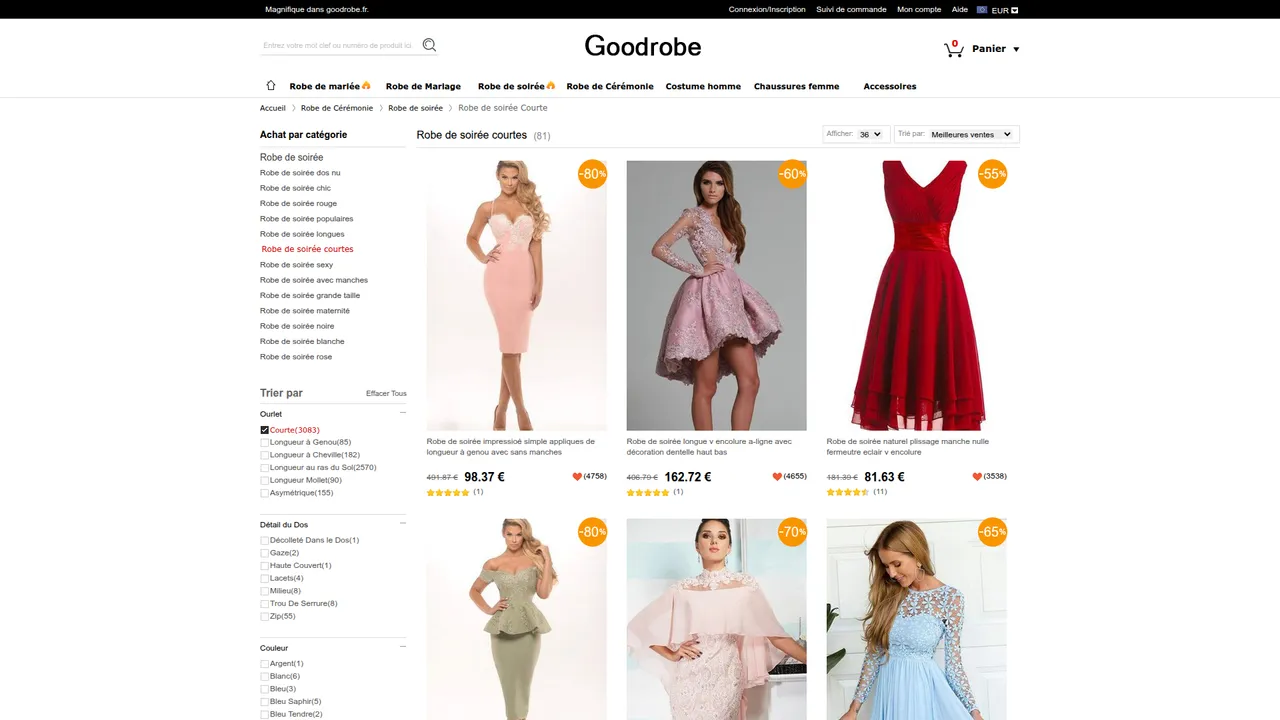Screen dimensions: 1280x720
Task: Select Robe de soirée dos nu category
Action: pyautogui.click(x=300, y=173)
